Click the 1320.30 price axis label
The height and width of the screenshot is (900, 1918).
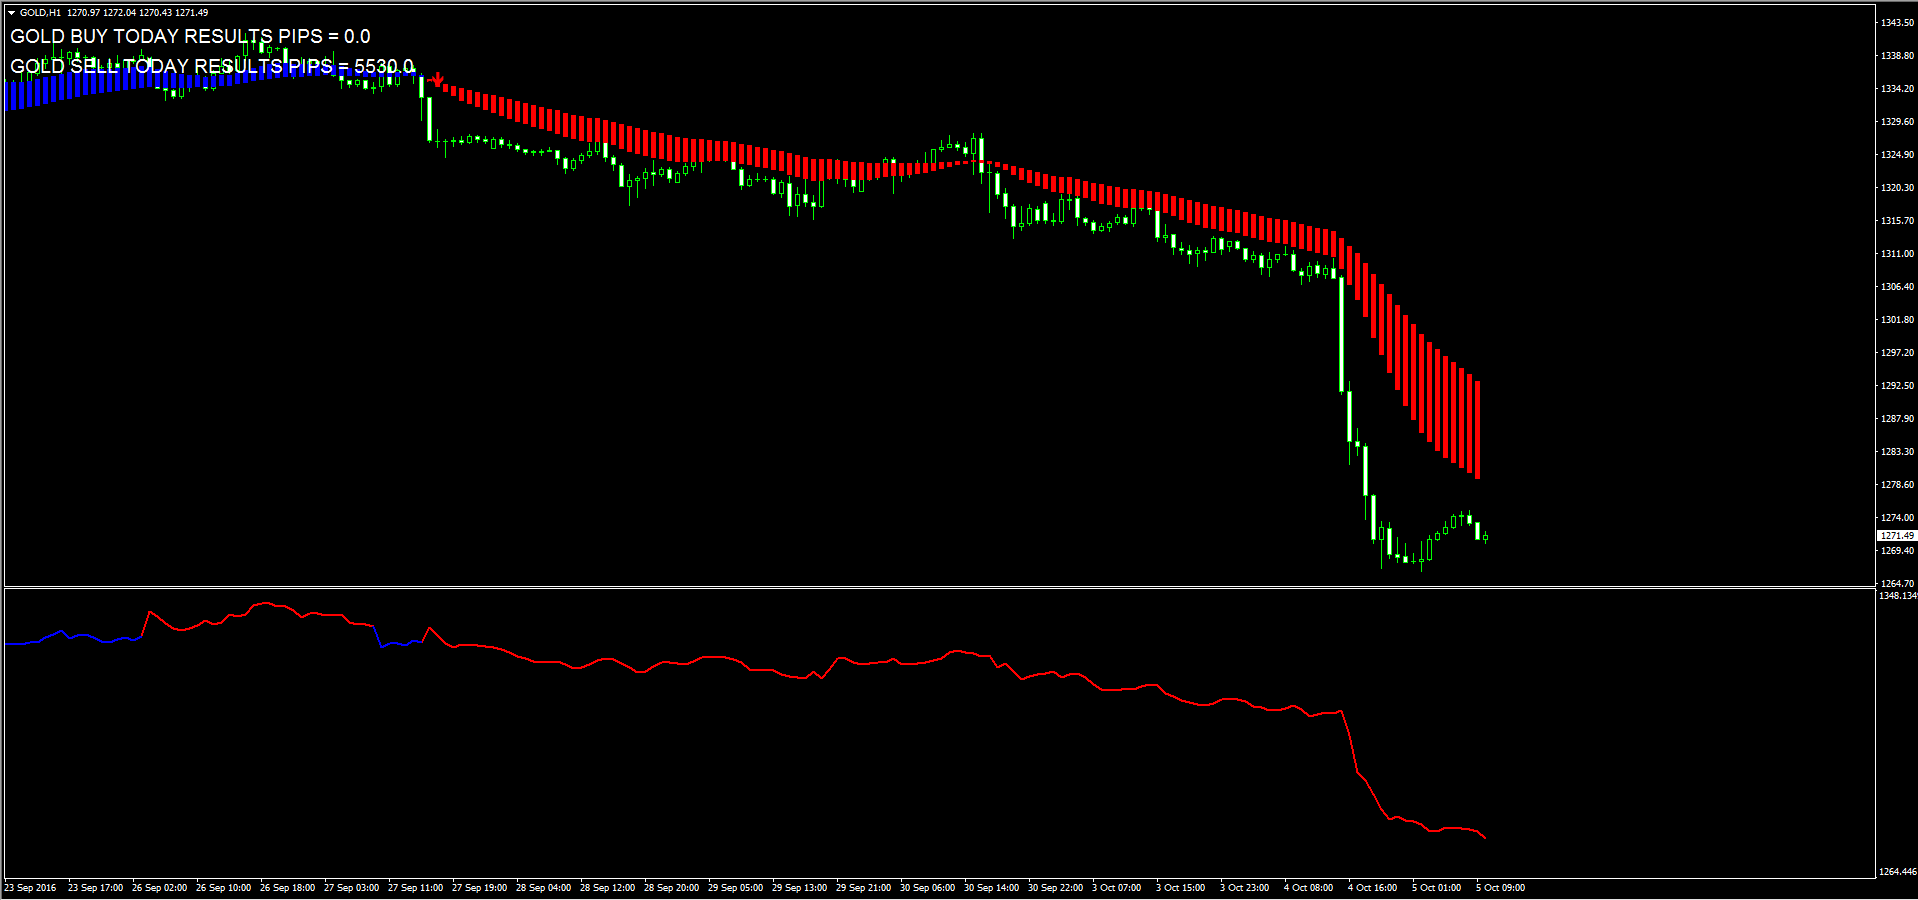[1897, 188]
